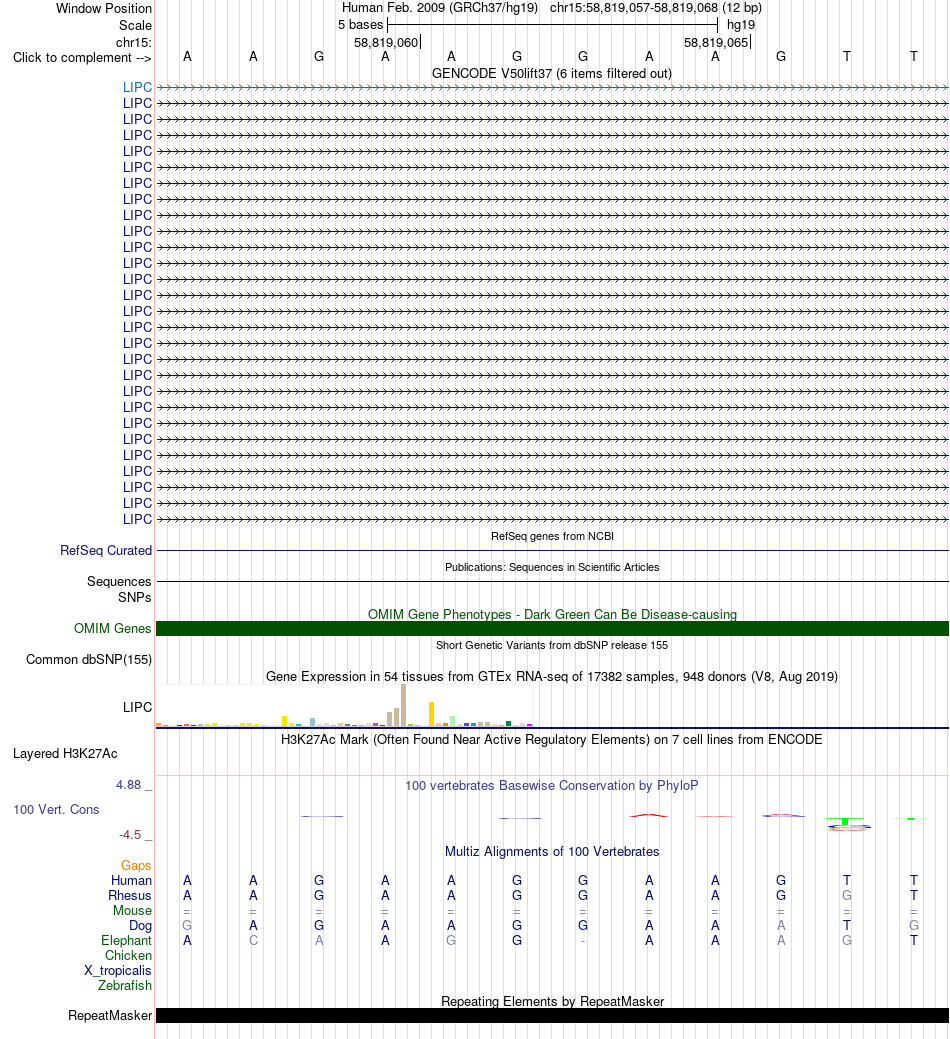Click the black RepeatMasker bar
The image size is (950, 1039).
point(552,1016)
